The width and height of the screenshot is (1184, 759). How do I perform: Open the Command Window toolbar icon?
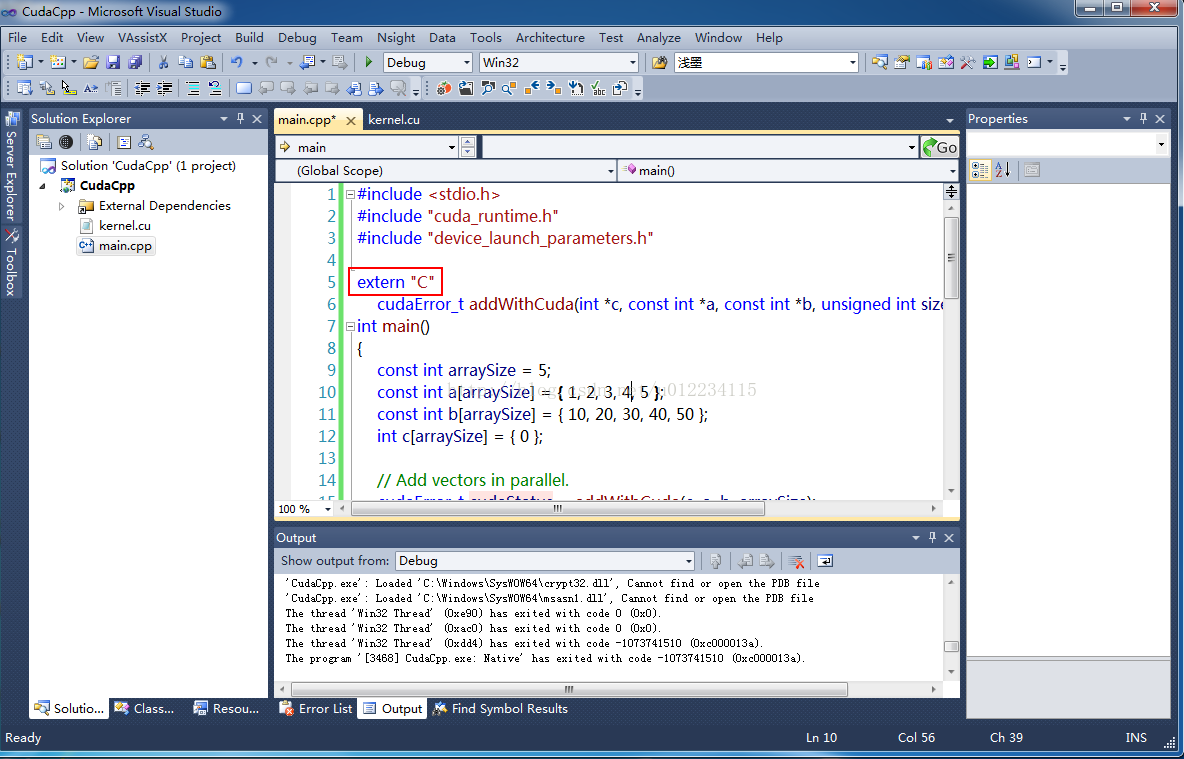click(1034, 63)
